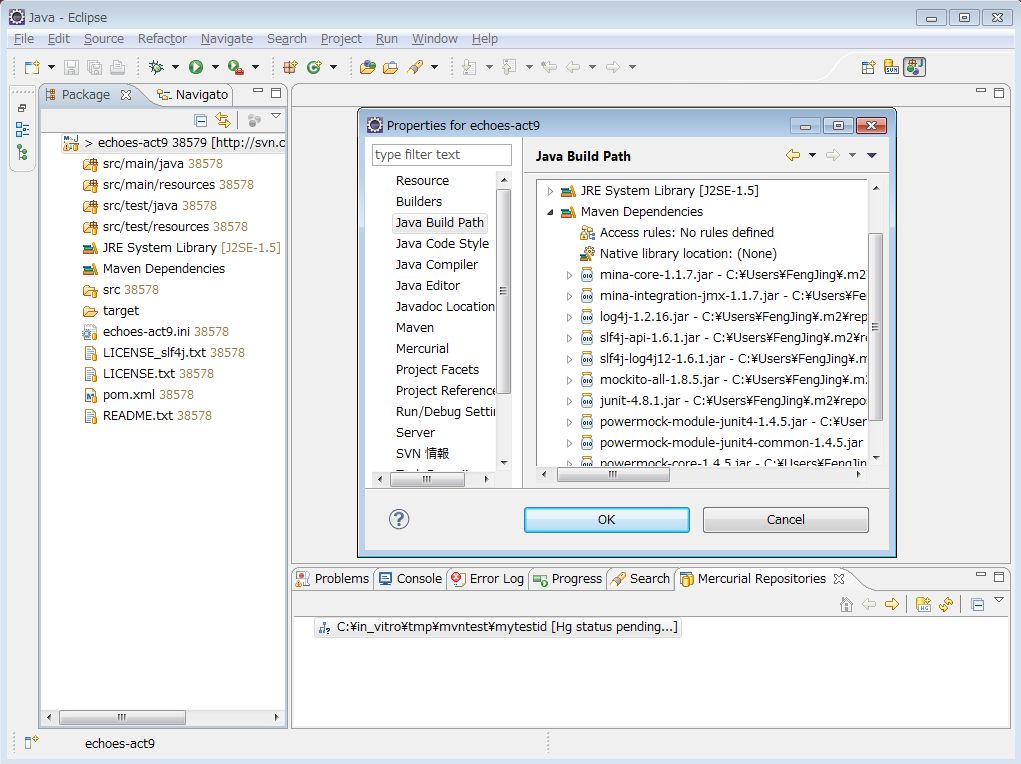Select Project Facets properties page
The image size is (1021, 764).
(x=438, y=369)
